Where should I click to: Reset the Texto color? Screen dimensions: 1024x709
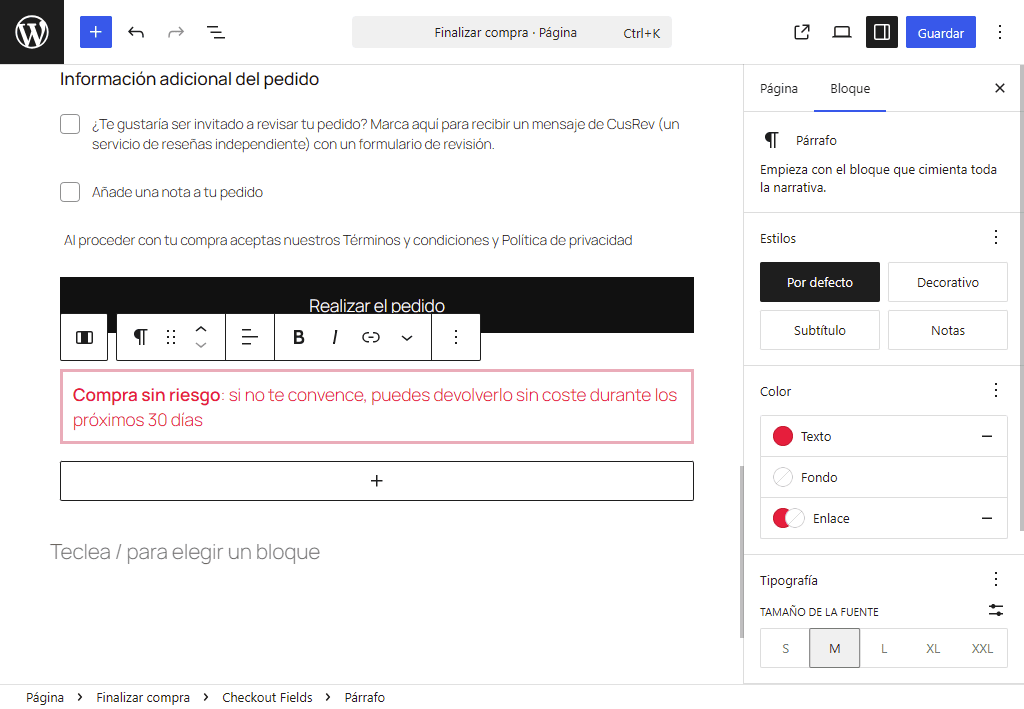click(x=987, y=436)
